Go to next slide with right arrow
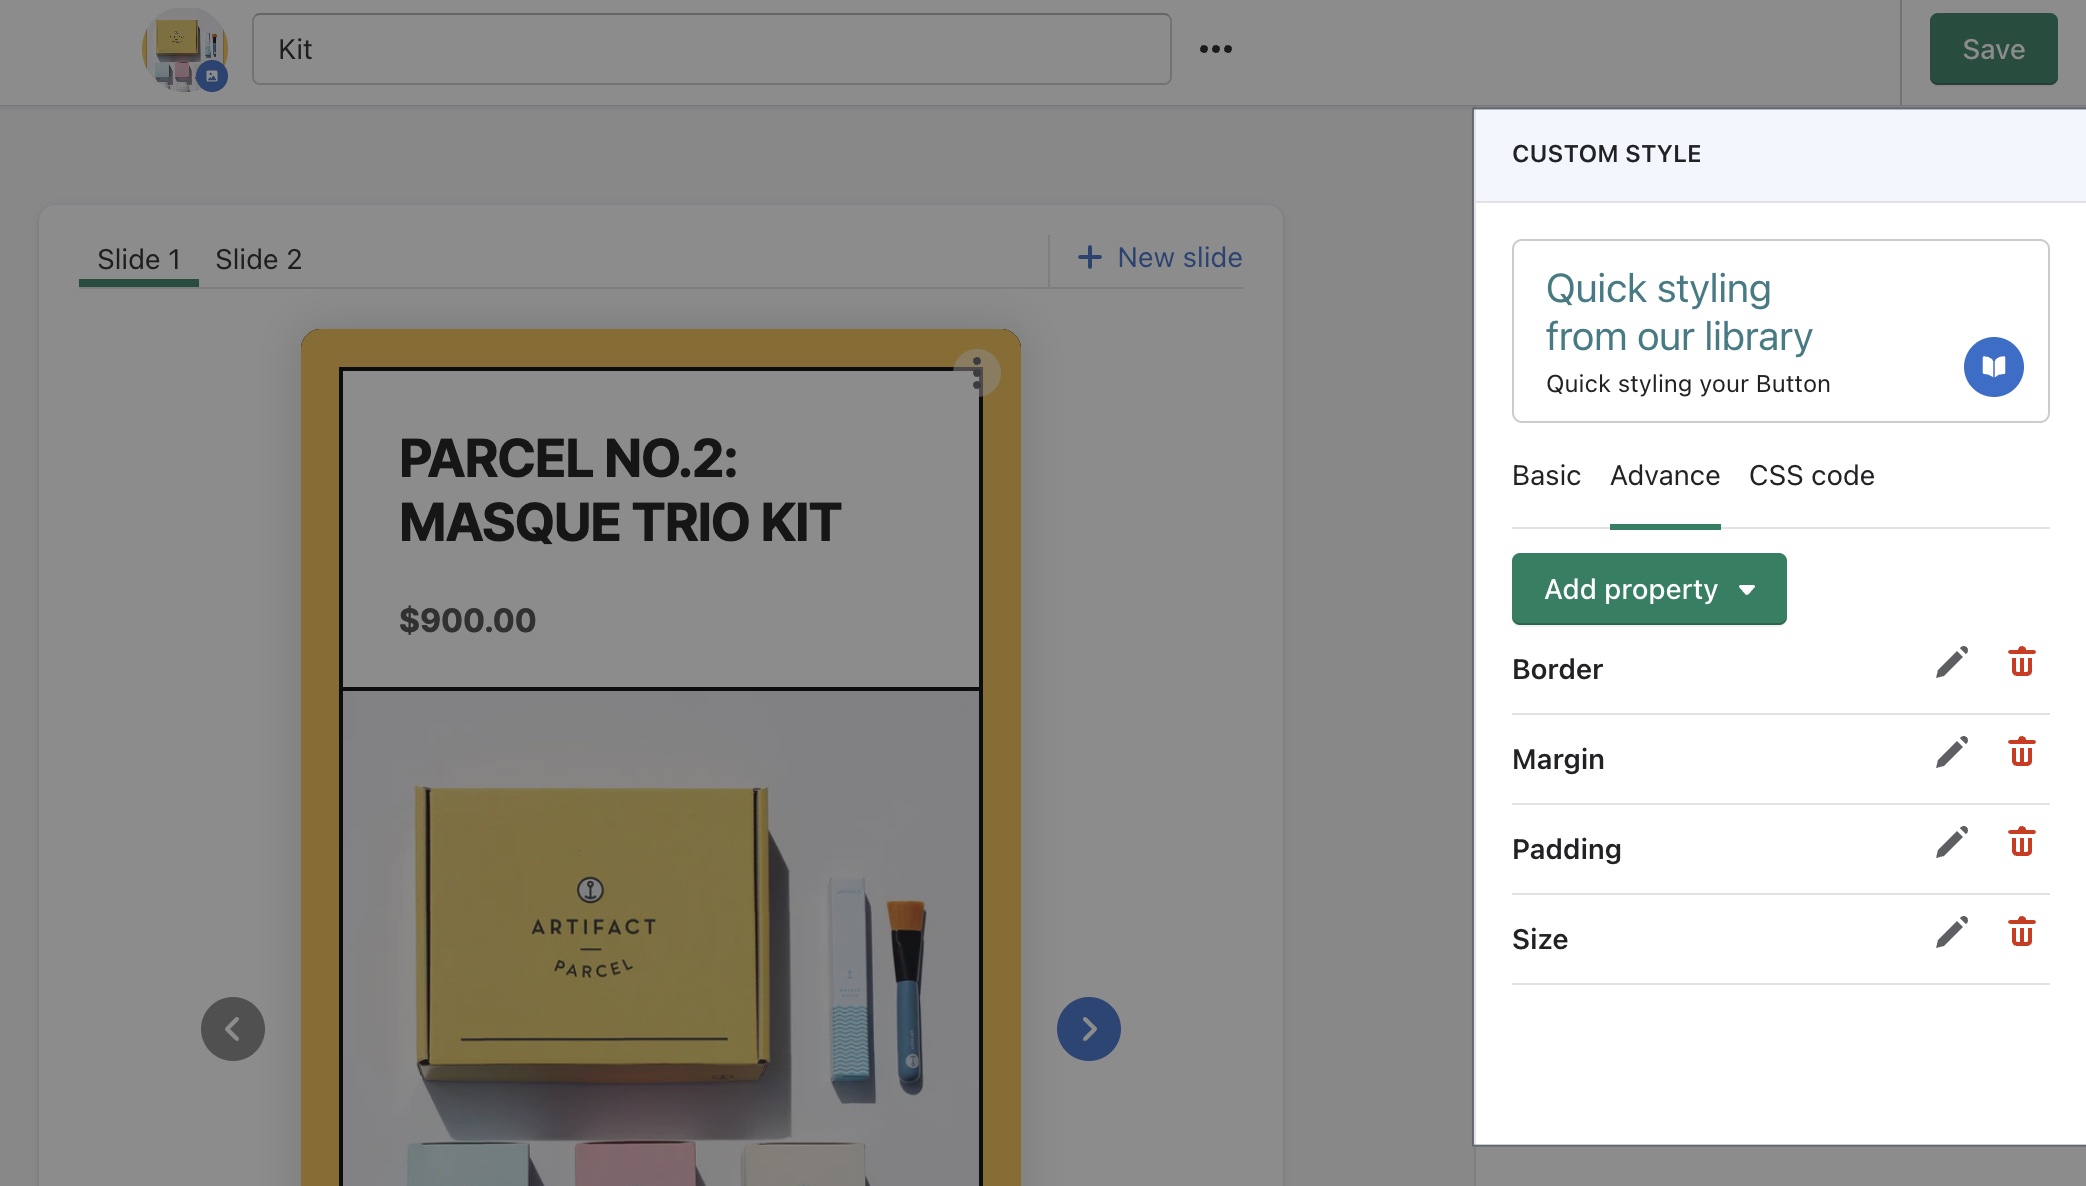This screenshot has width=2086, height=1186. (1088, 1029)
